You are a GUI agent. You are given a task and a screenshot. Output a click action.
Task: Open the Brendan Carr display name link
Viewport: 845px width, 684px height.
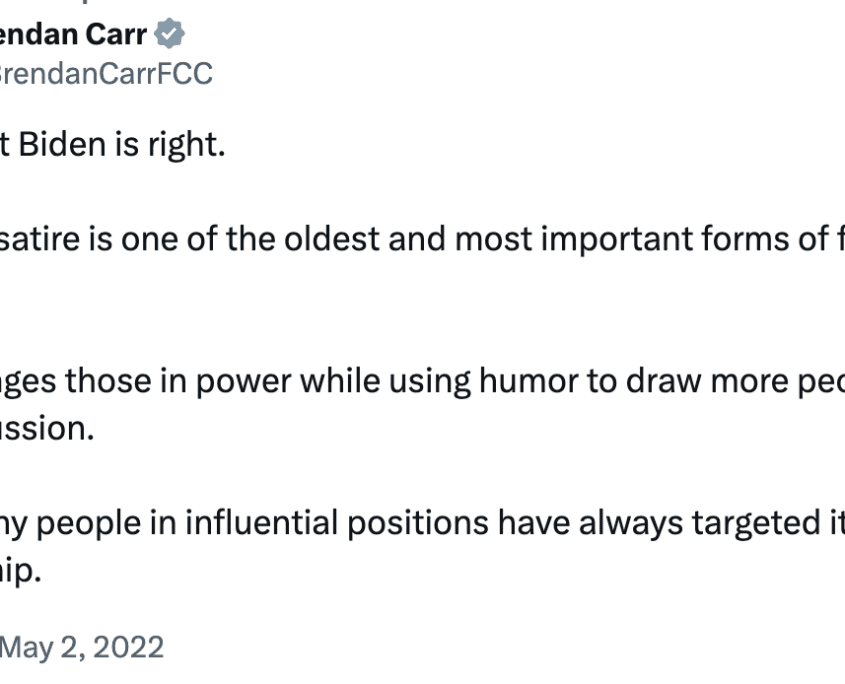[73, 35]
